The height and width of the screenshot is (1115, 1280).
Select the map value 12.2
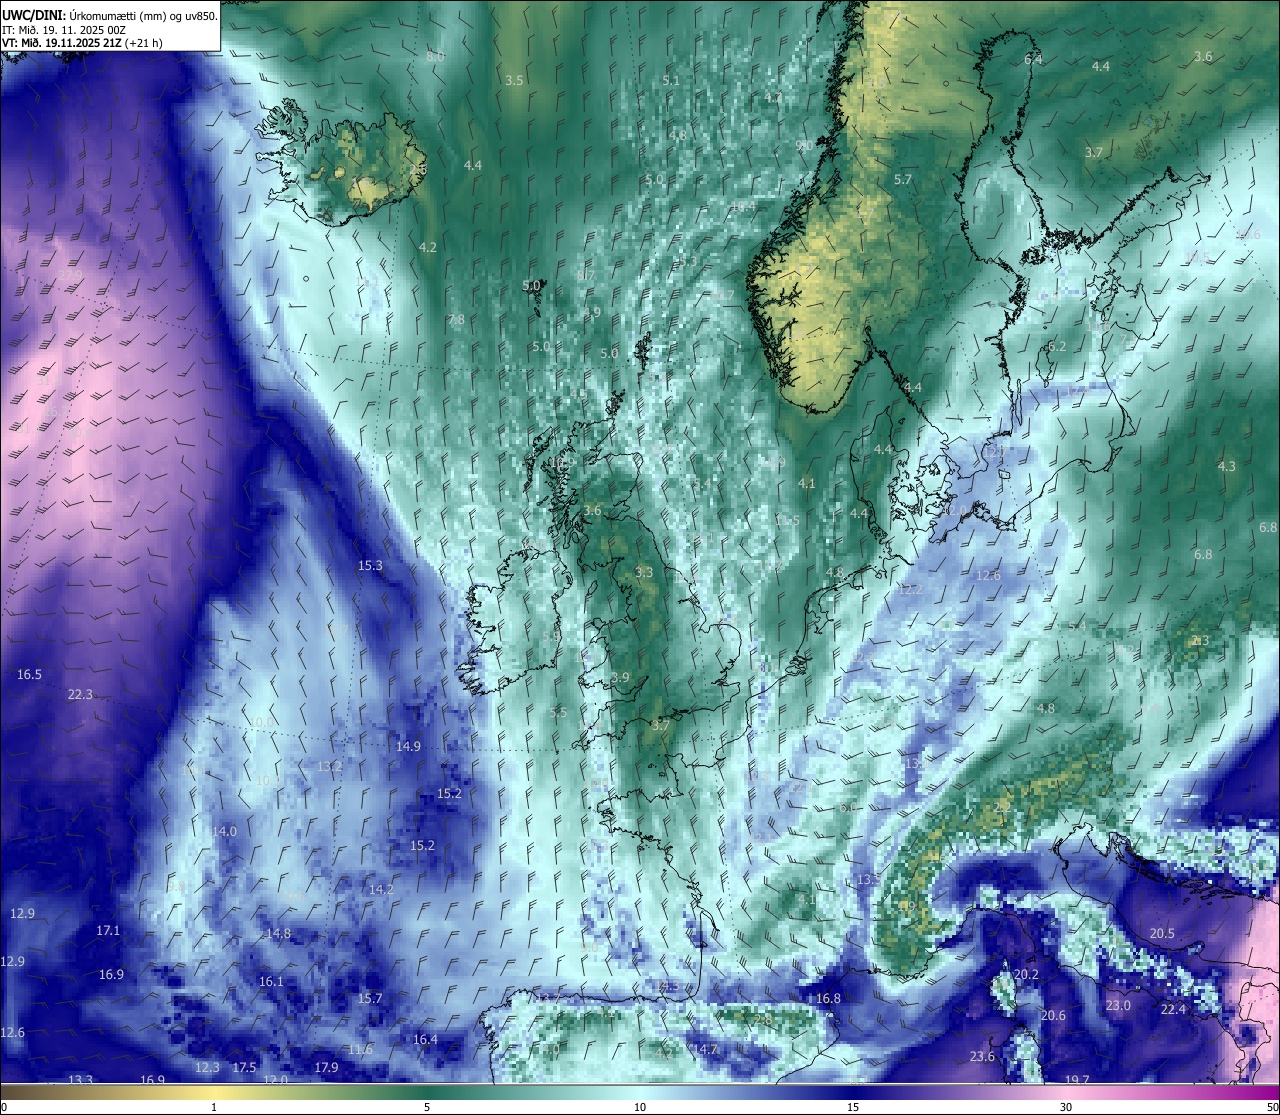[x=910, y=589]
